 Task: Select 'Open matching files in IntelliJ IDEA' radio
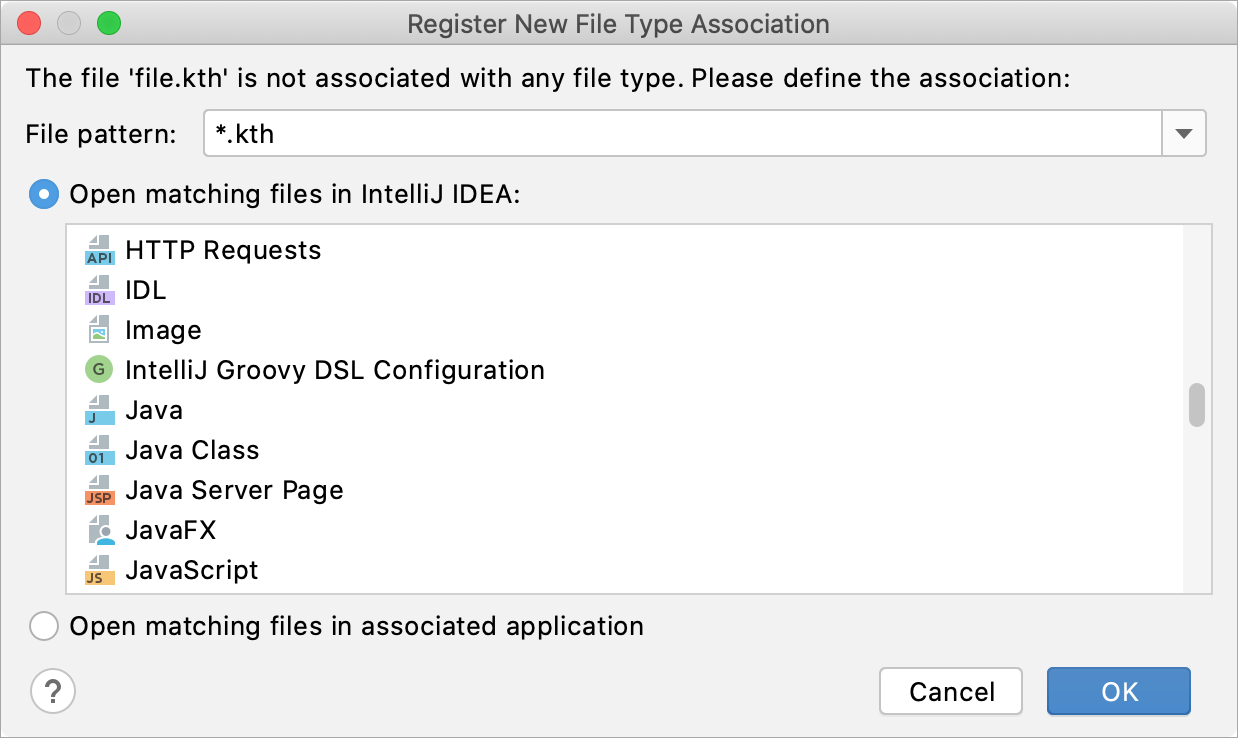(44, 194)
